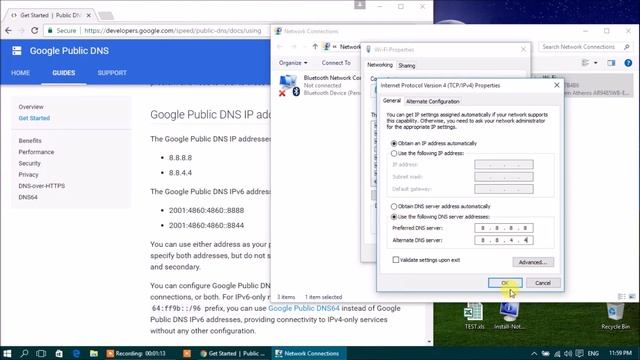Show hidden tray icons chevron

533,353
